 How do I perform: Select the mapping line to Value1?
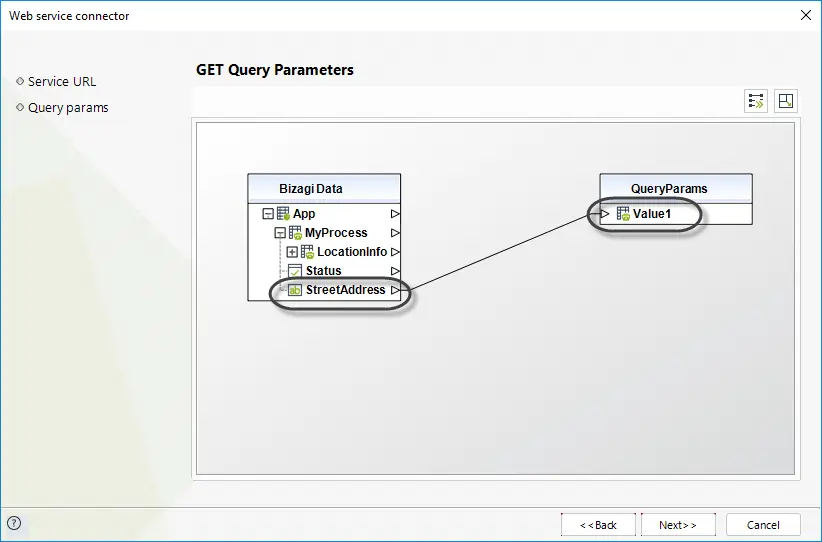pyautogui.click(x=501, y=252)
